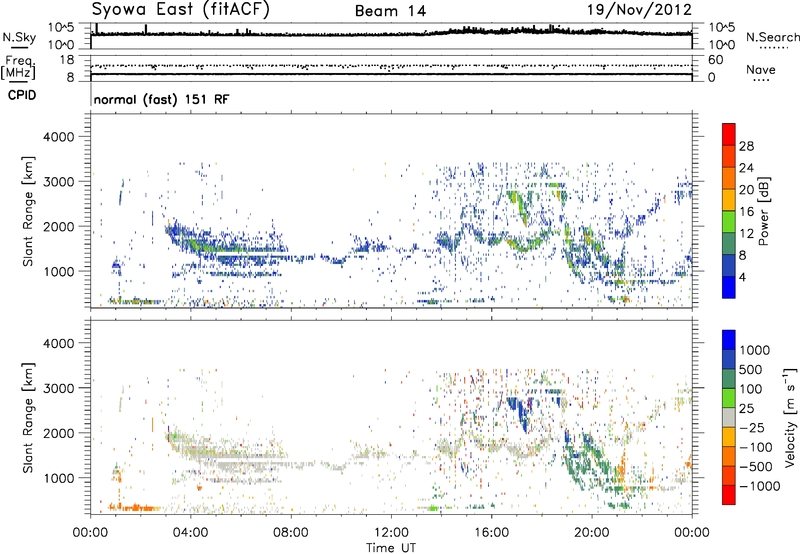
Task: Click the "4000" range tick in the power panel
Action: click(58, 137)
